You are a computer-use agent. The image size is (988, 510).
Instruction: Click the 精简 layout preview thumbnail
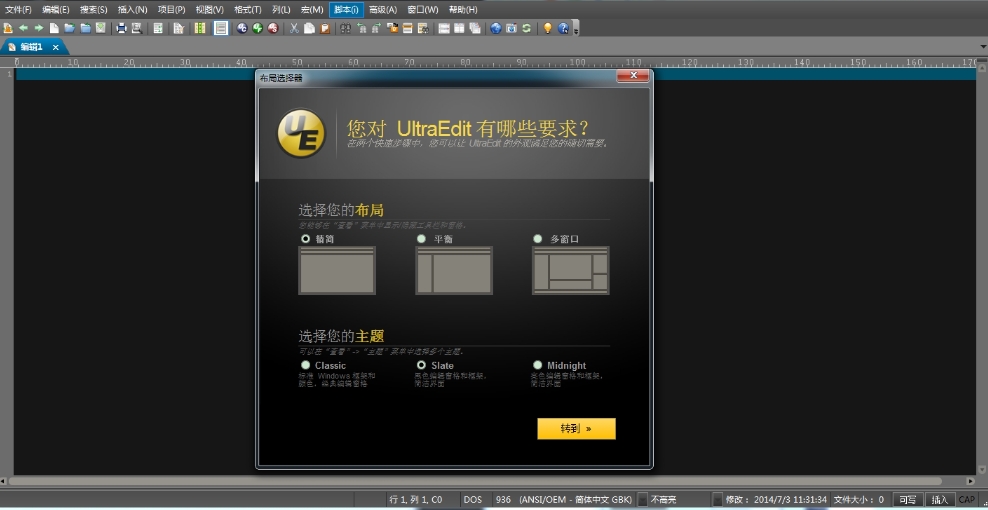coord(337,270)
